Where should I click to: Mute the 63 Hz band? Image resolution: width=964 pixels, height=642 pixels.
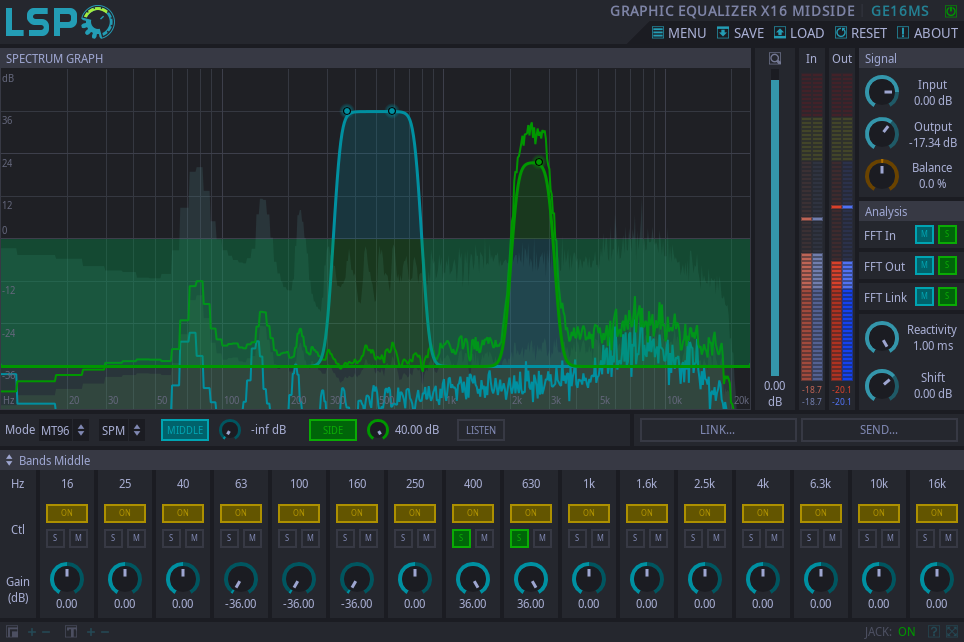click(x=252, y=538)
